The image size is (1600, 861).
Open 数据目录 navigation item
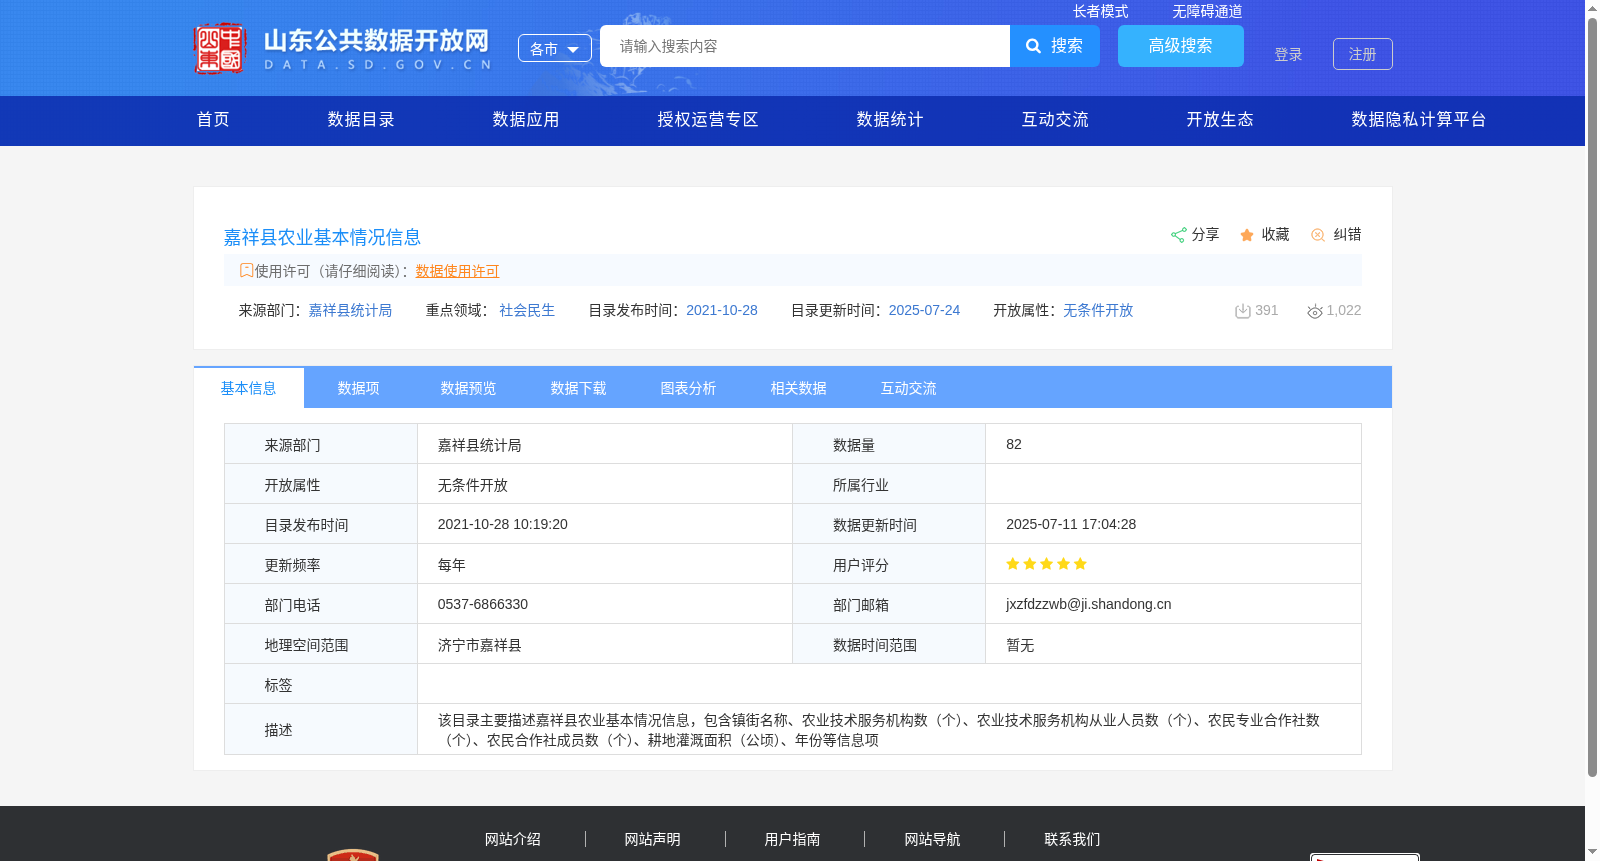pos(361,120)
